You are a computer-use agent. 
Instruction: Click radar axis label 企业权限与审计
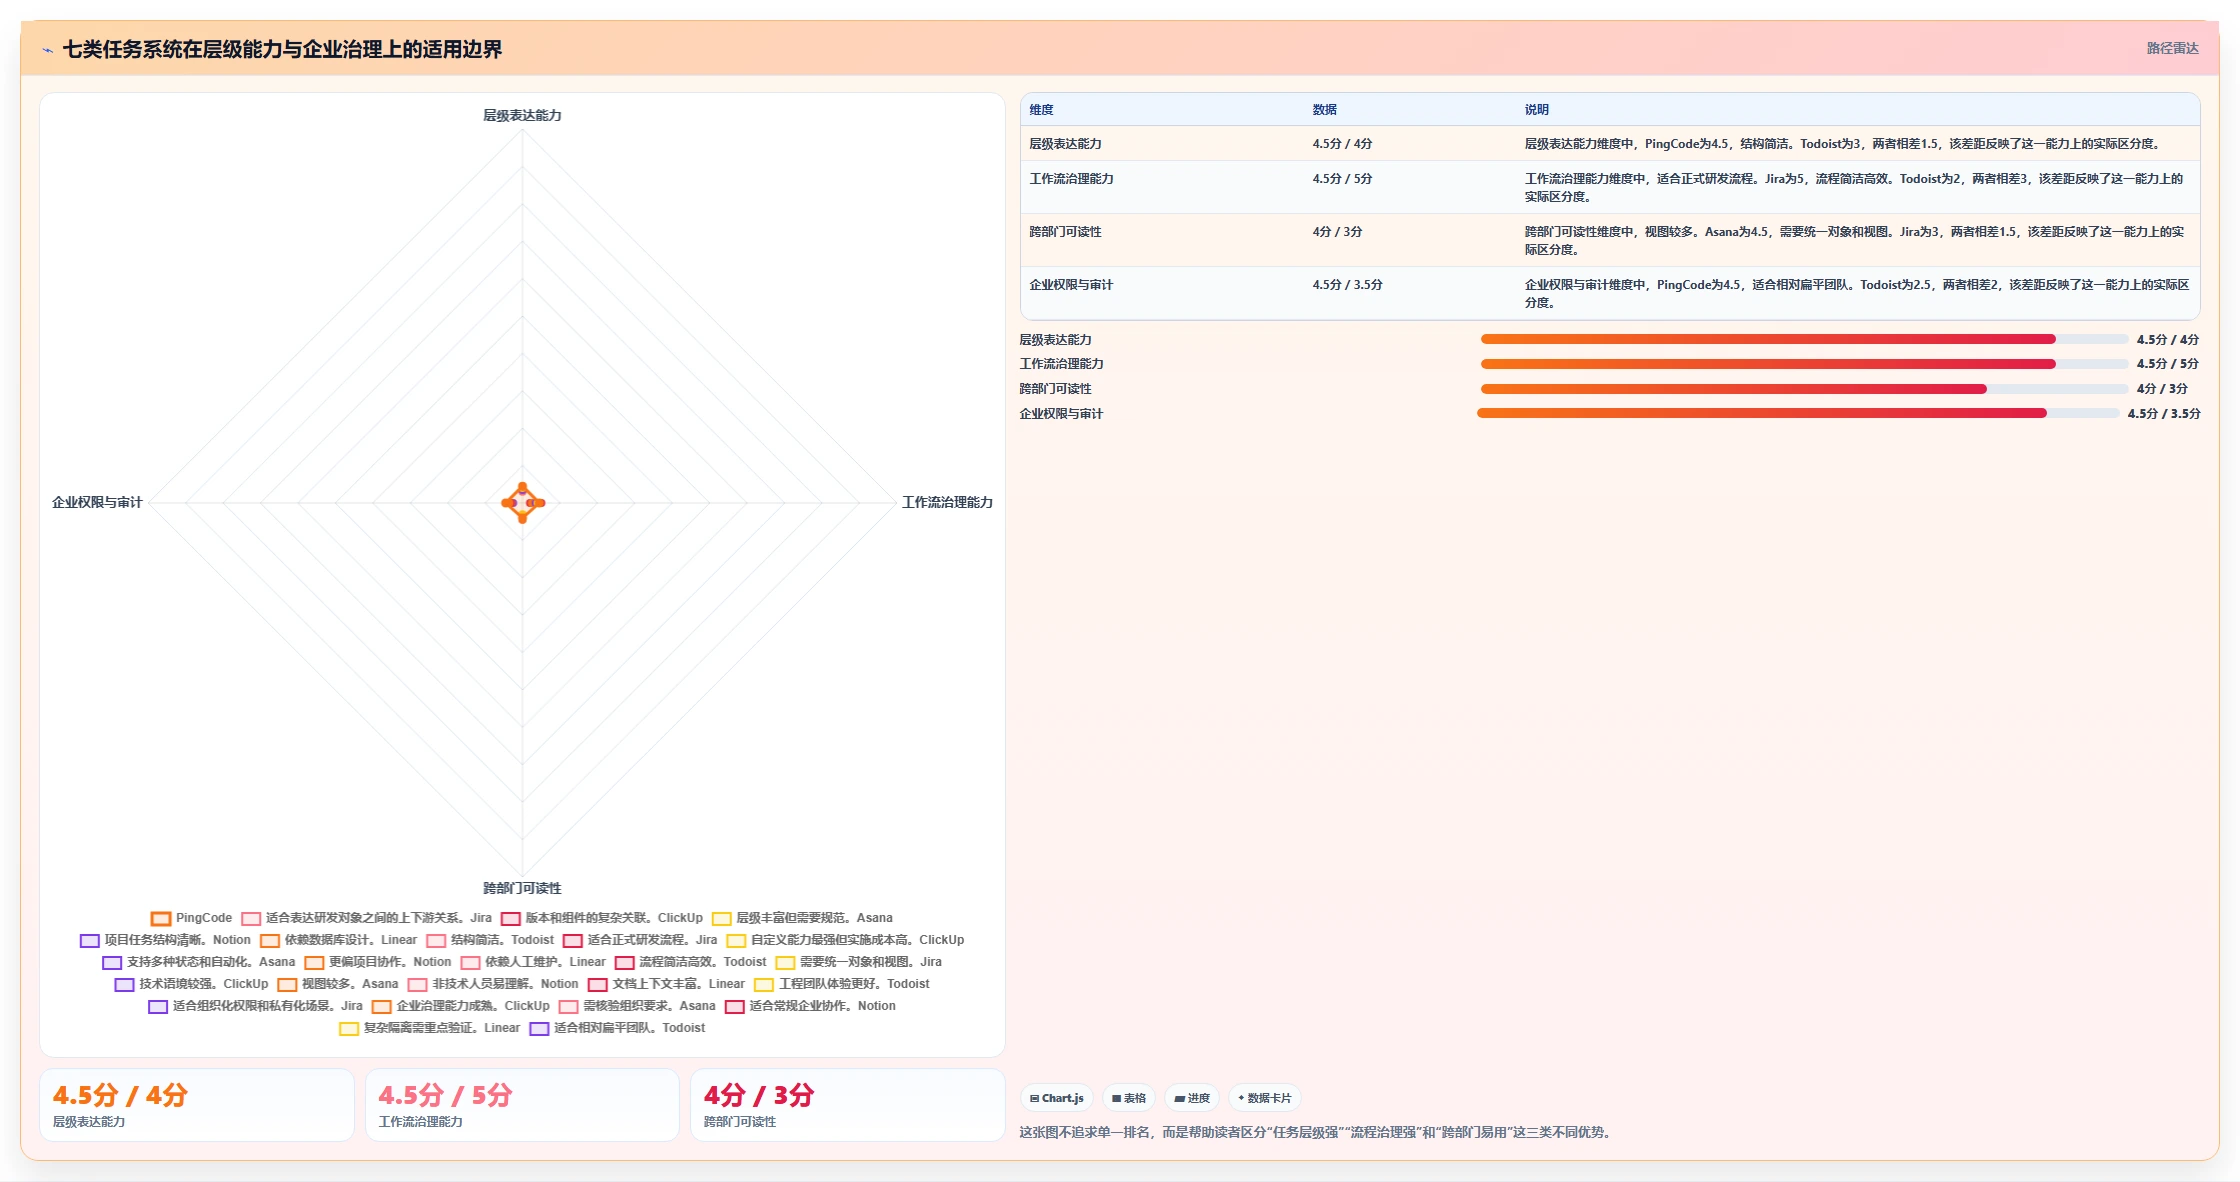tap(97, 502)
